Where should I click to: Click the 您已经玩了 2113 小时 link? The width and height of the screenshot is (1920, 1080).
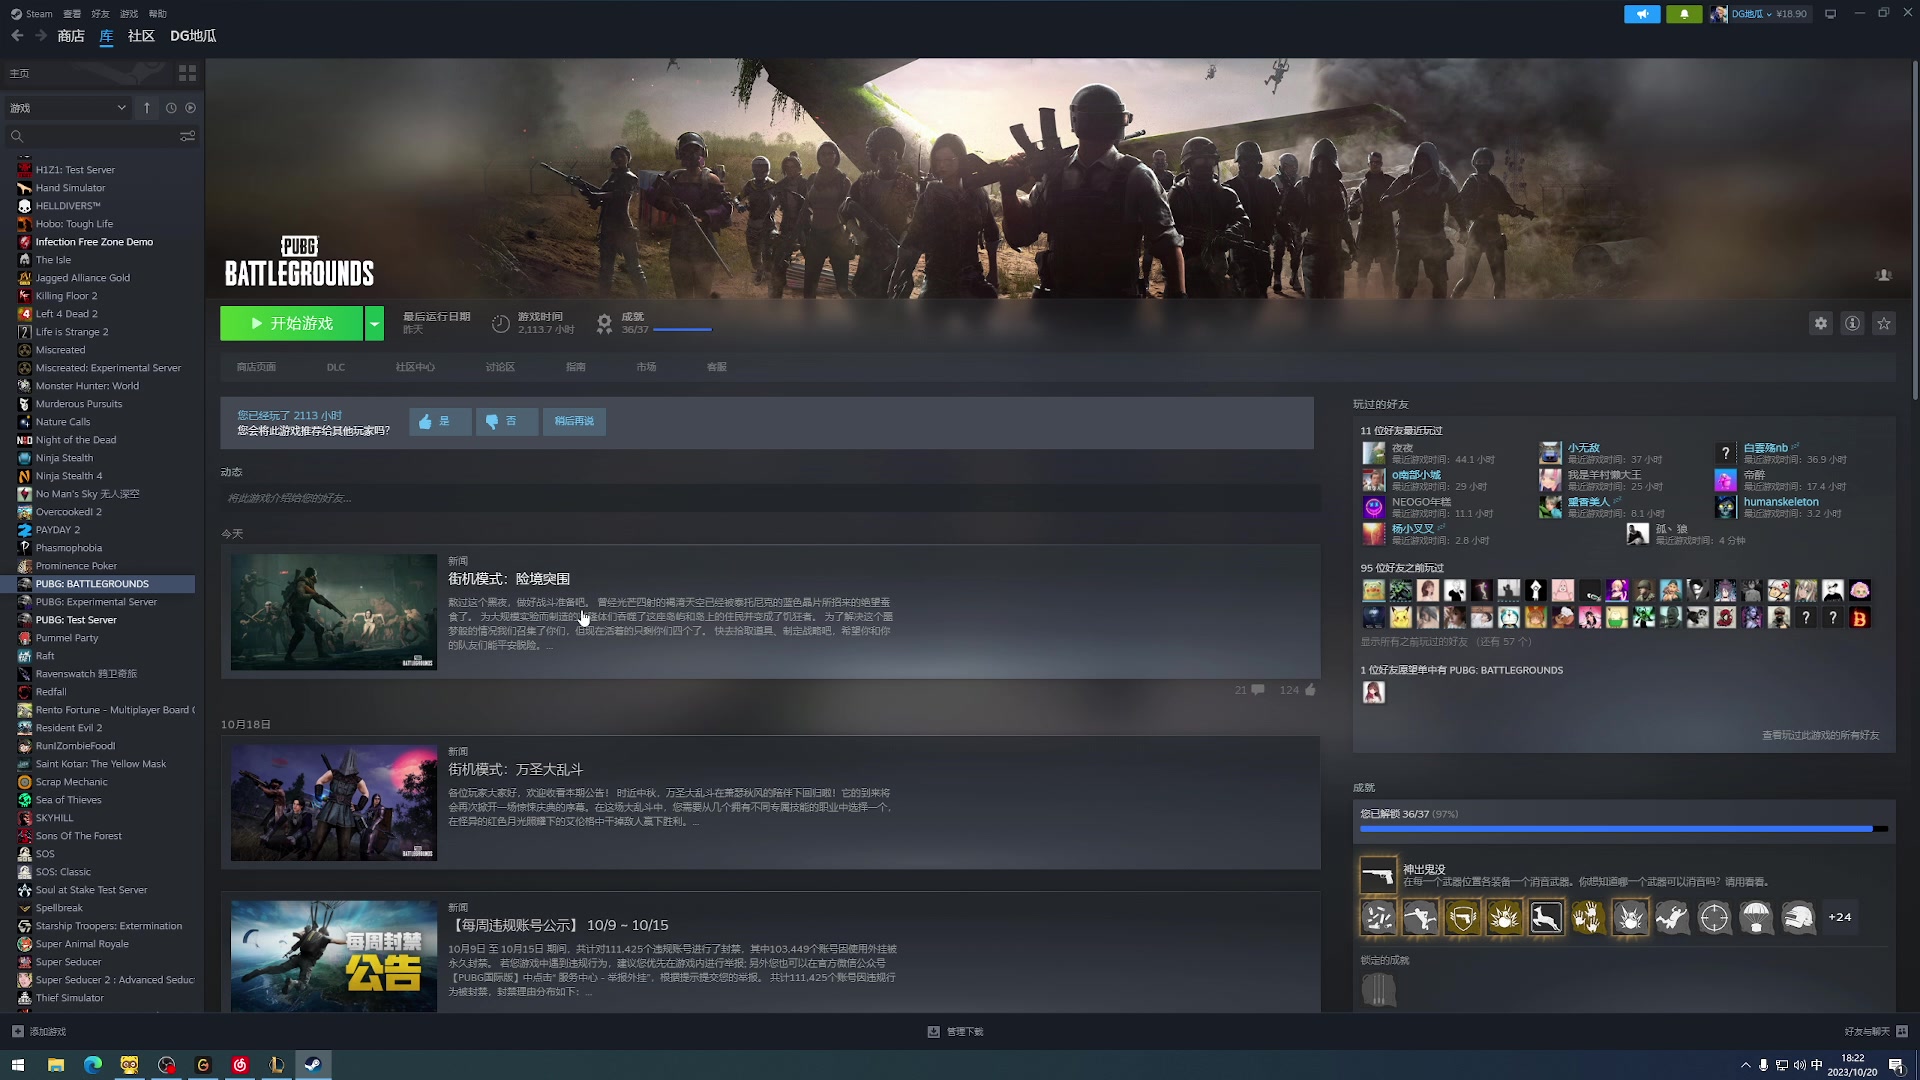(289, 415)
